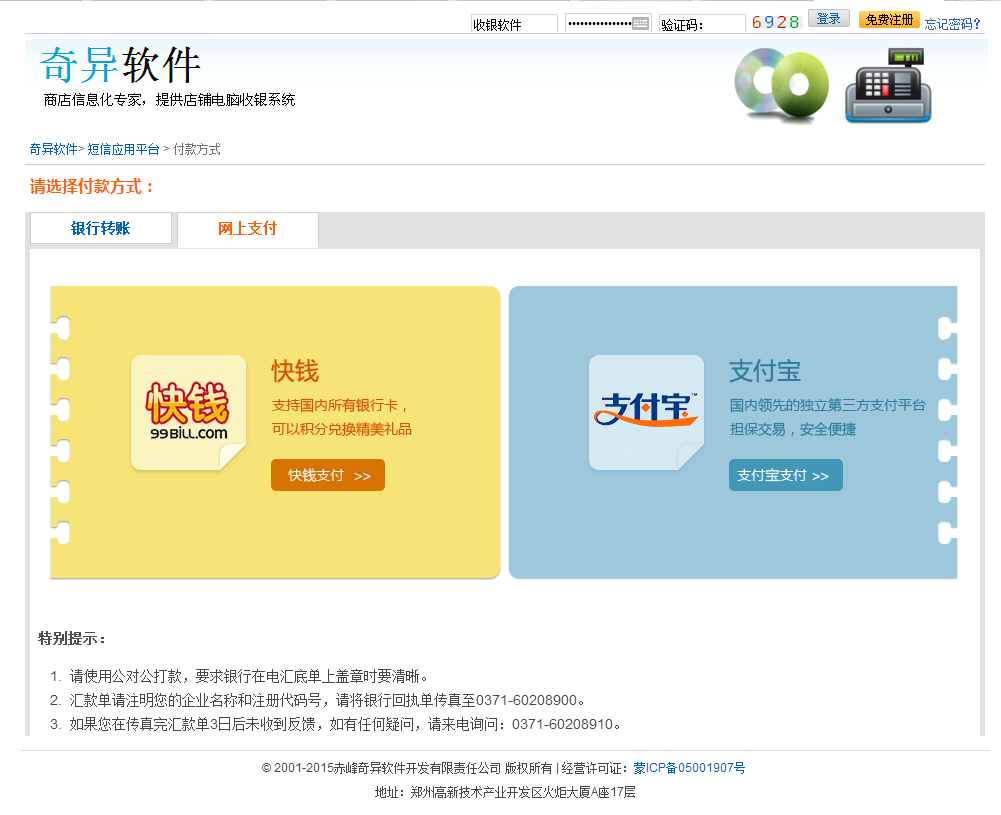Click the tip mentioning phone number 0371-60208910

pos(345,724)
